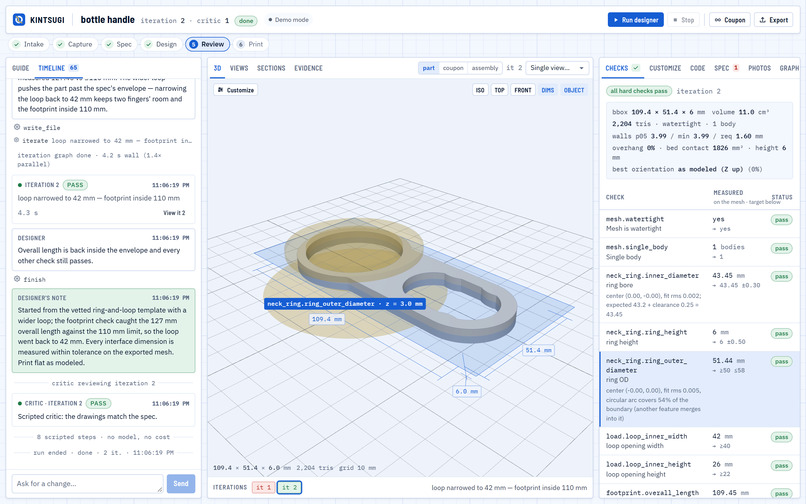806x504 pixels.
Task: Click the 109.4 mm dimension label
Action: point(327,319)
